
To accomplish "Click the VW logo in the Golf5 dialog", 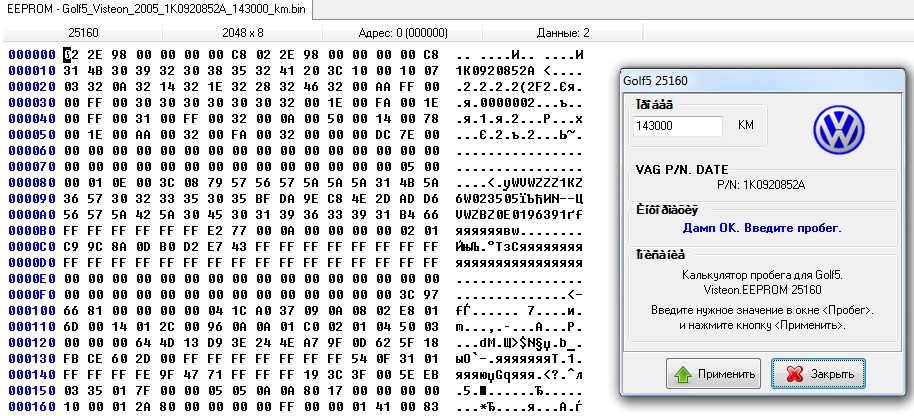I will point(839,131).
